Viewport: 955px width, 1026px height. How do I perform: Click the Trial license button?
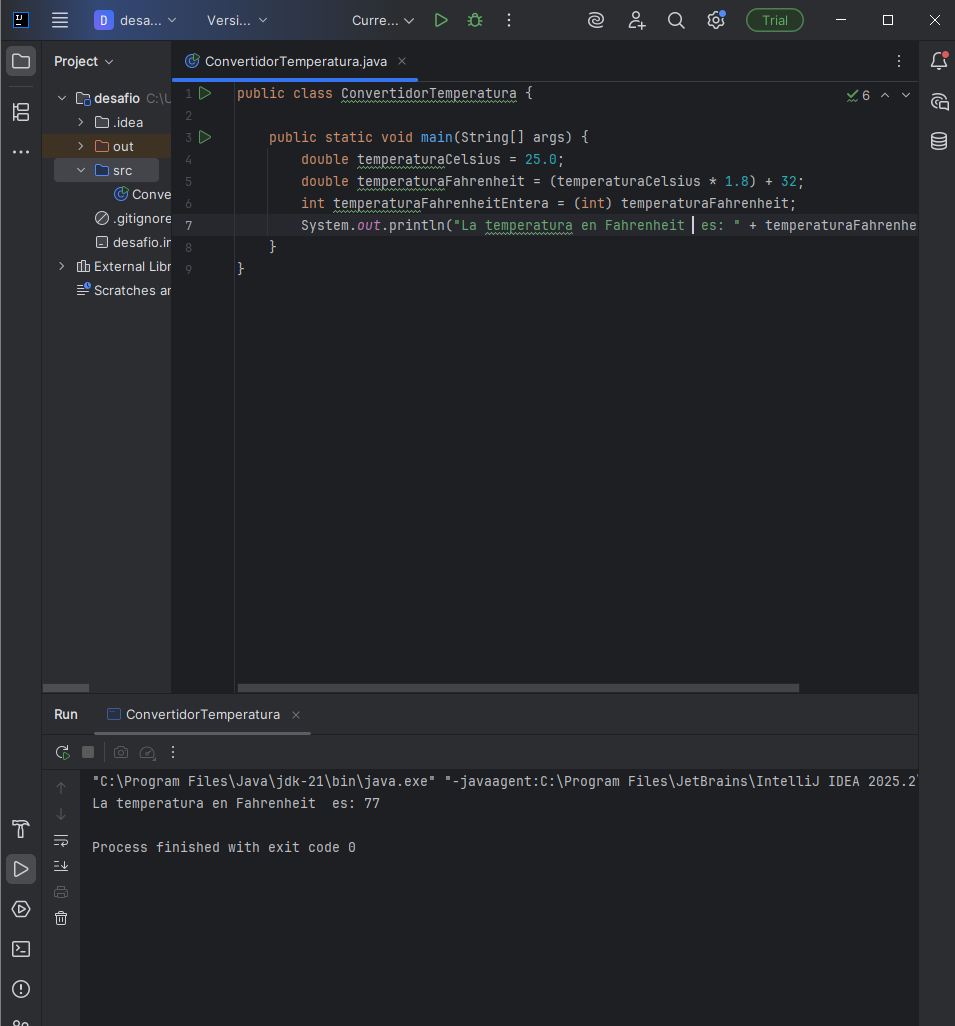click(774, 20)
